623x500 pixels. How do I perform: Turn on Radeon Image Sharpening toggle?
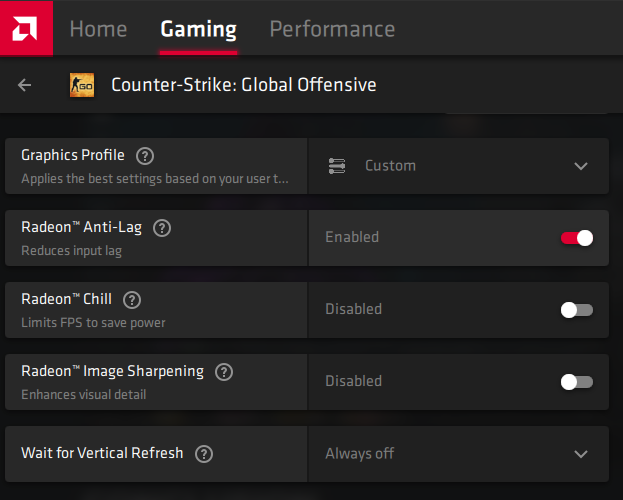(x=577, y=382)
